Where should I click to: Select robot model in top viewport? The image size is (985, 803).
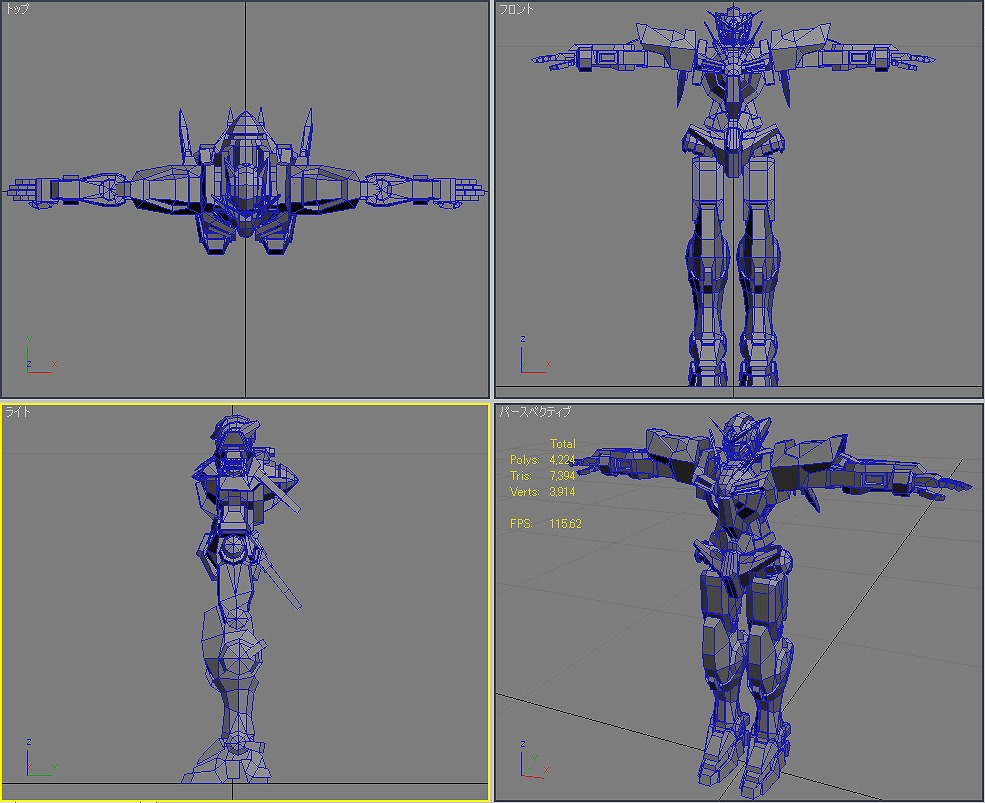coord(245,182)
